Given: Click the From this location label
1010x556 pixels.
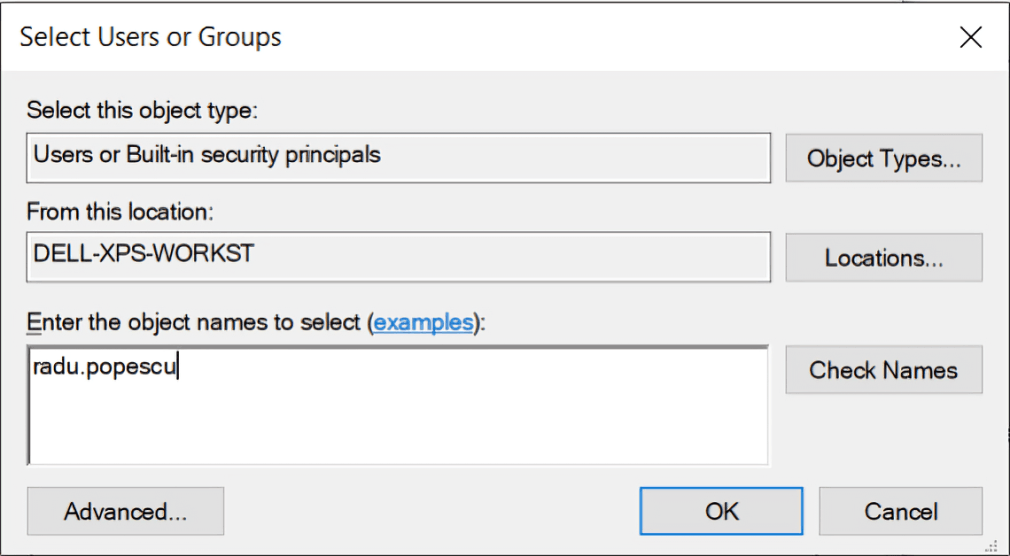Looking at the screenshot, I should click(x=120, y=211).
